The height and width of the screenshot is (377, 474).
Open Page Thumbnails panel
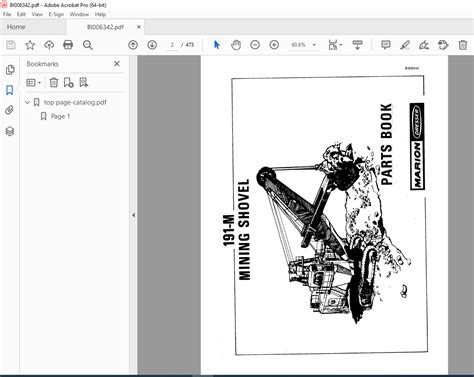point(10,70)
